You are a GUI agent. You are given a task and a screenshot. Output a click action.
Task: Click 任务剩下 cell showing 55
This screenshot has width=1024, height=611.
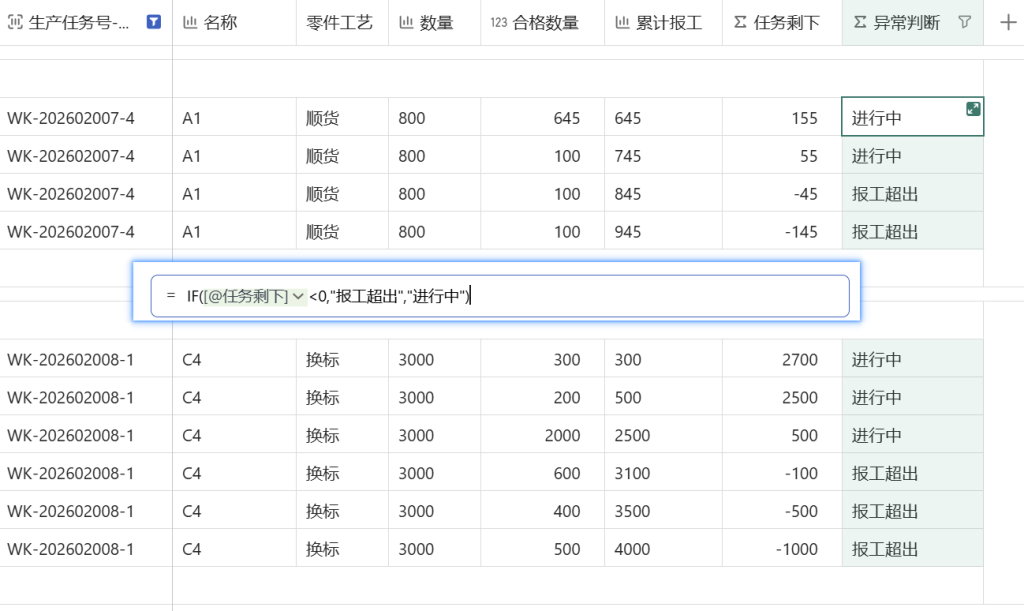coord(782,155)
